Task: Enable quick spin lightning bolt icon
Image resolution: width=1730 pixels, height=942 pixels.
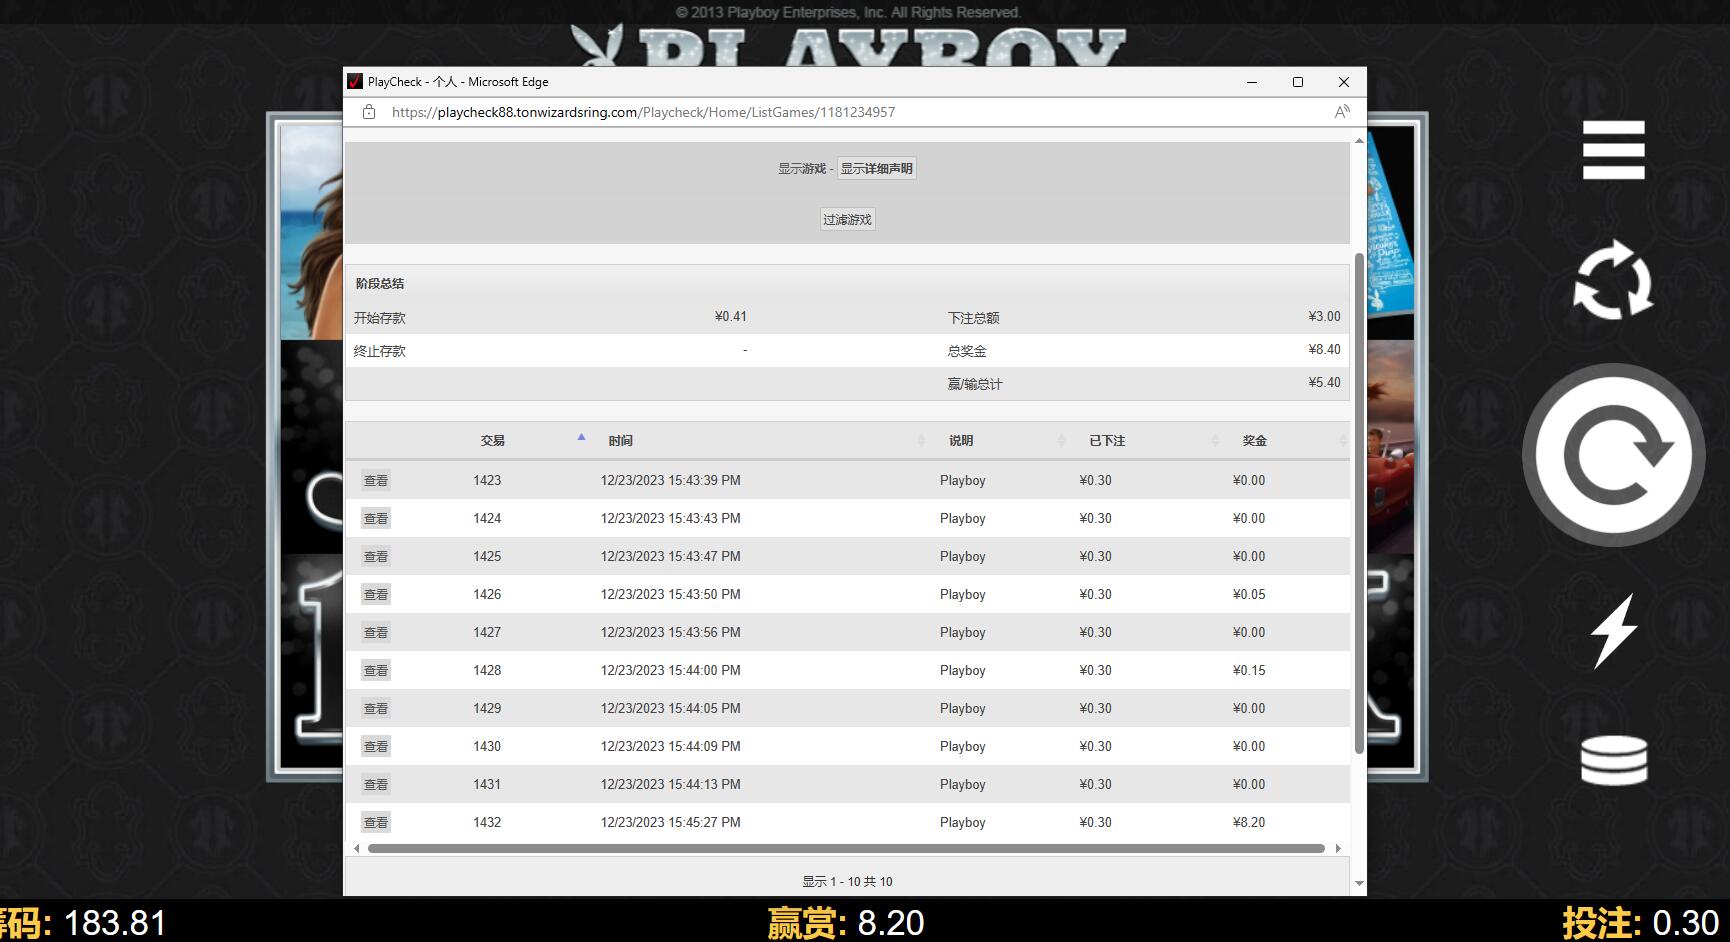Action: click(1613, 631)
